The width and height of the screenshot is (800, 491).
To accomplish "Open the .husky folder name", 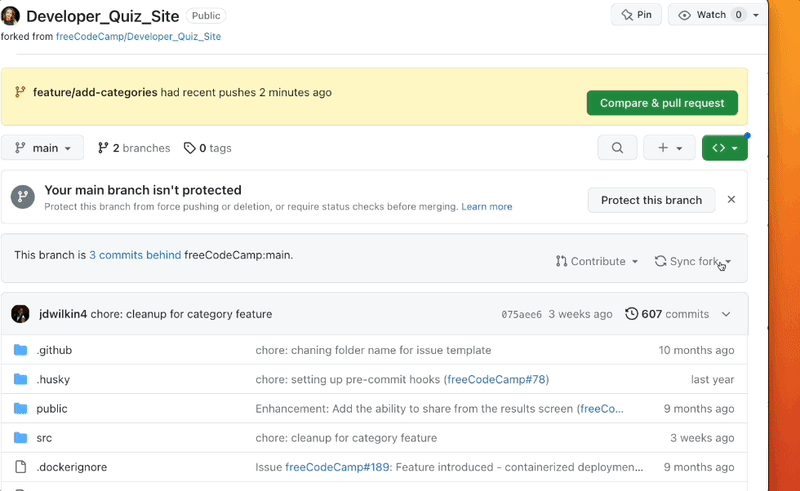I will click(x=53, y=379).
